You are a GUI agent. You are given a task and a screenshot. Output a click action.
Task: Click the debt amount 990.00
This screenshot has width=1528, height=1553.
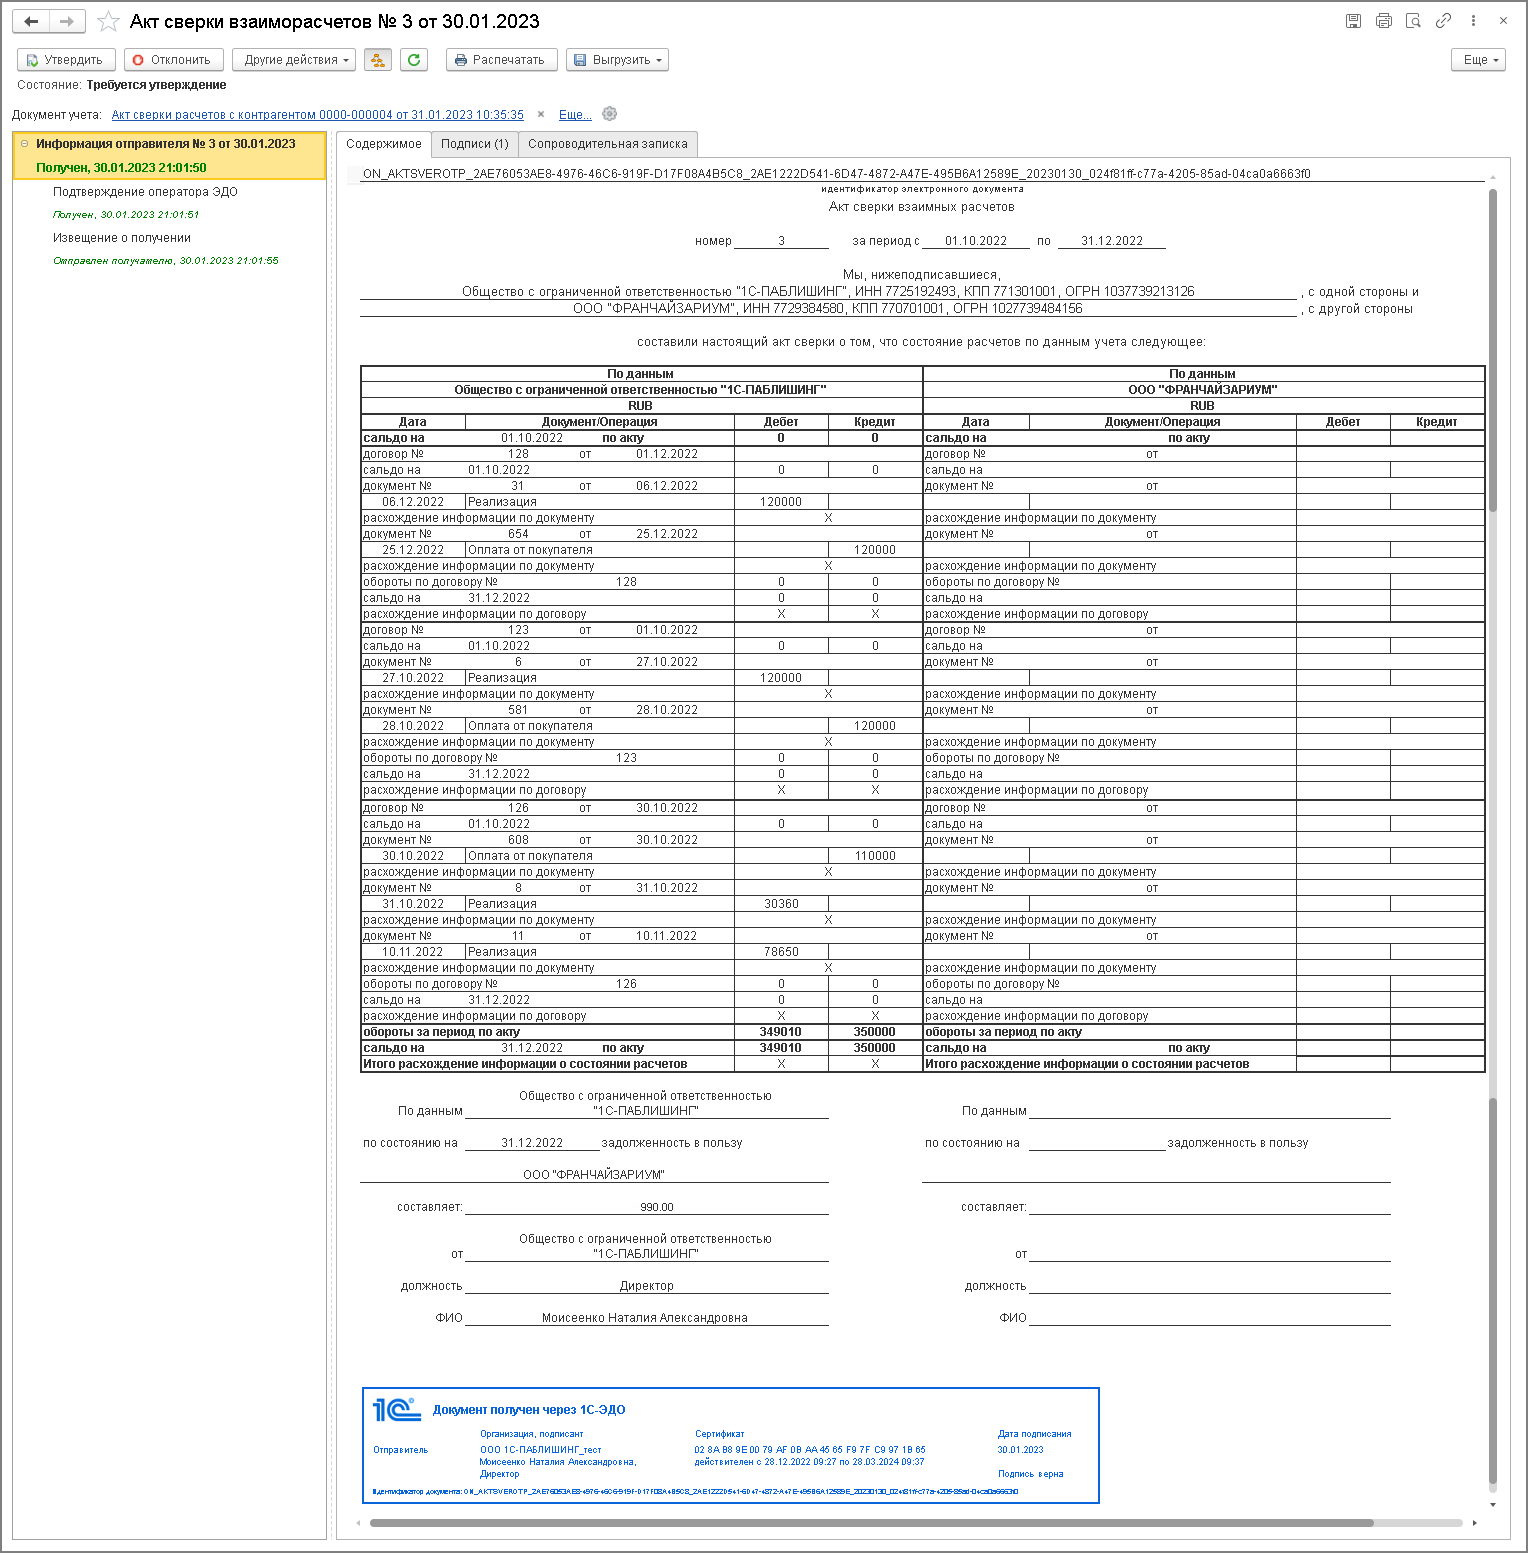tap(657, 1207)
